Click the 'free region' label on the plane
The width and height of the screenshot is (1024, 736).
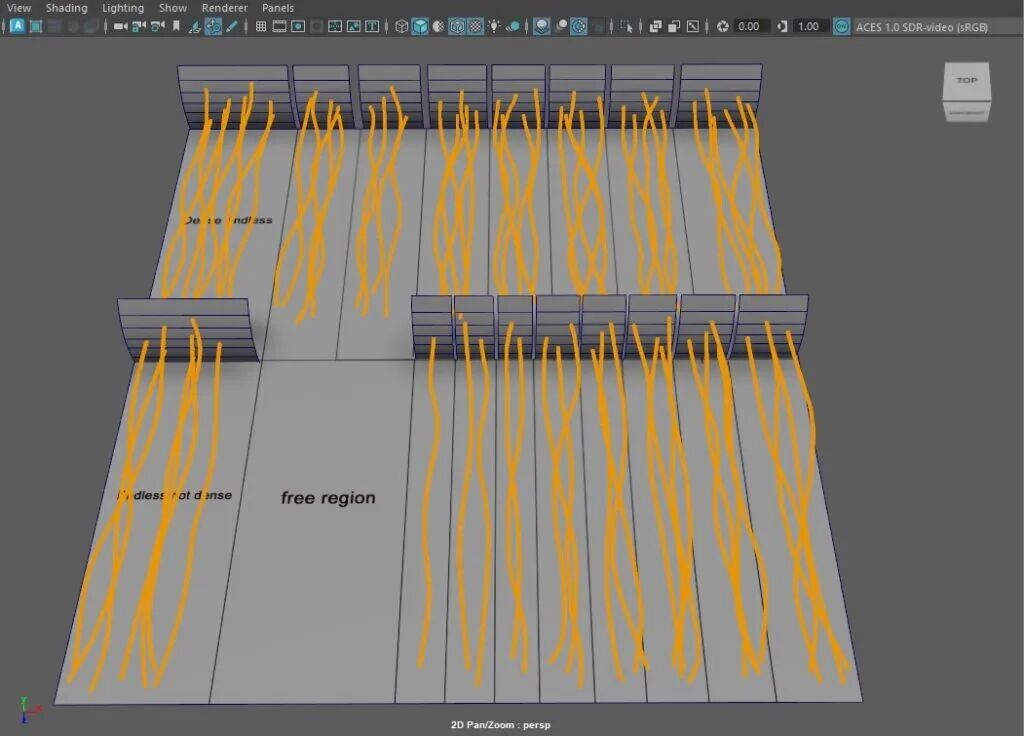328,498
